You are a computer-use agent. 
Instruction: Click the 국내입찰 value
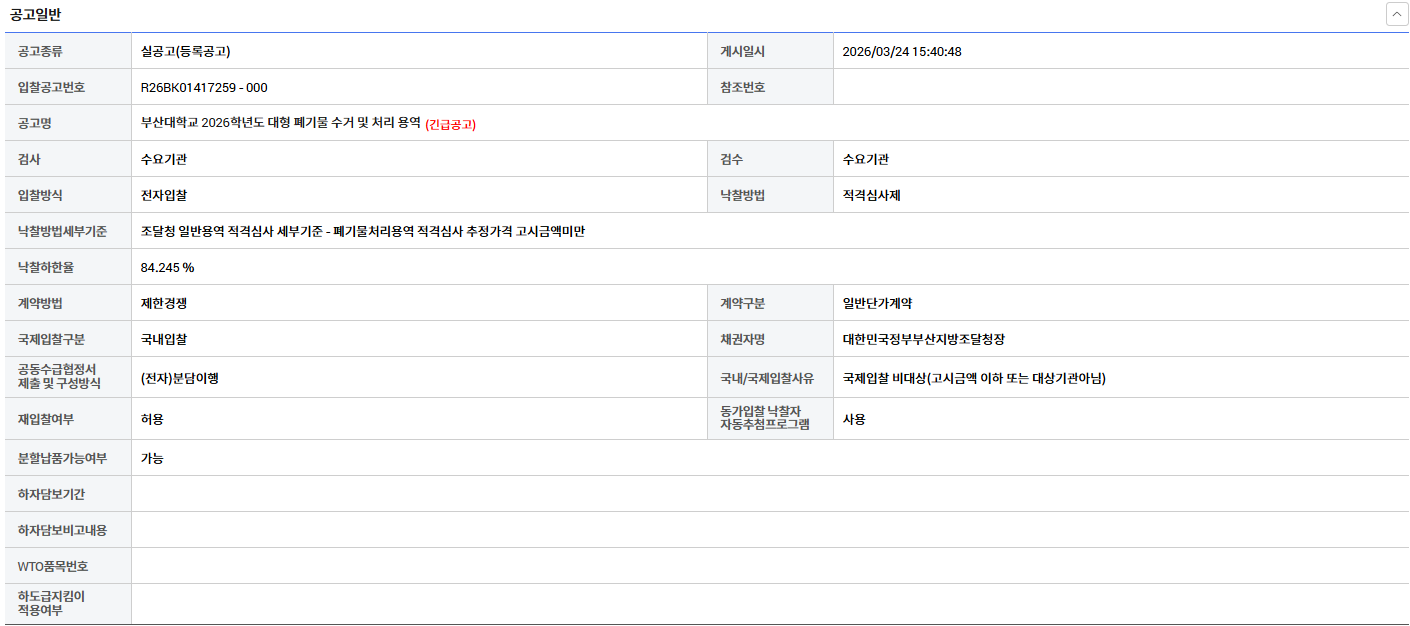164,340
